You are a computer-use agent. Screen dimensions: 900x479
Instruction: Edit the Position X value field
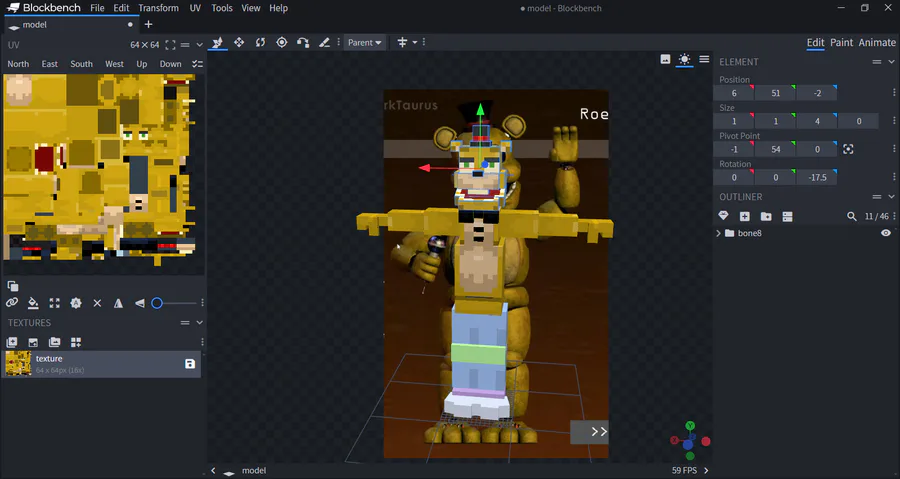click(734, 93)
